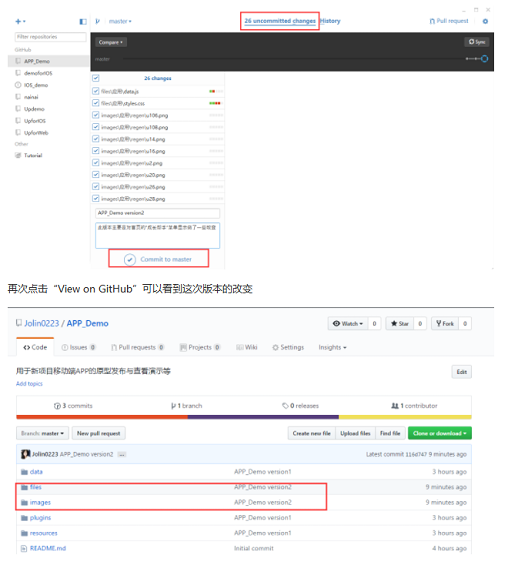This screenshot has height=565, width=508.
Task: Click the Upload files button
Action: coord(355,433)
